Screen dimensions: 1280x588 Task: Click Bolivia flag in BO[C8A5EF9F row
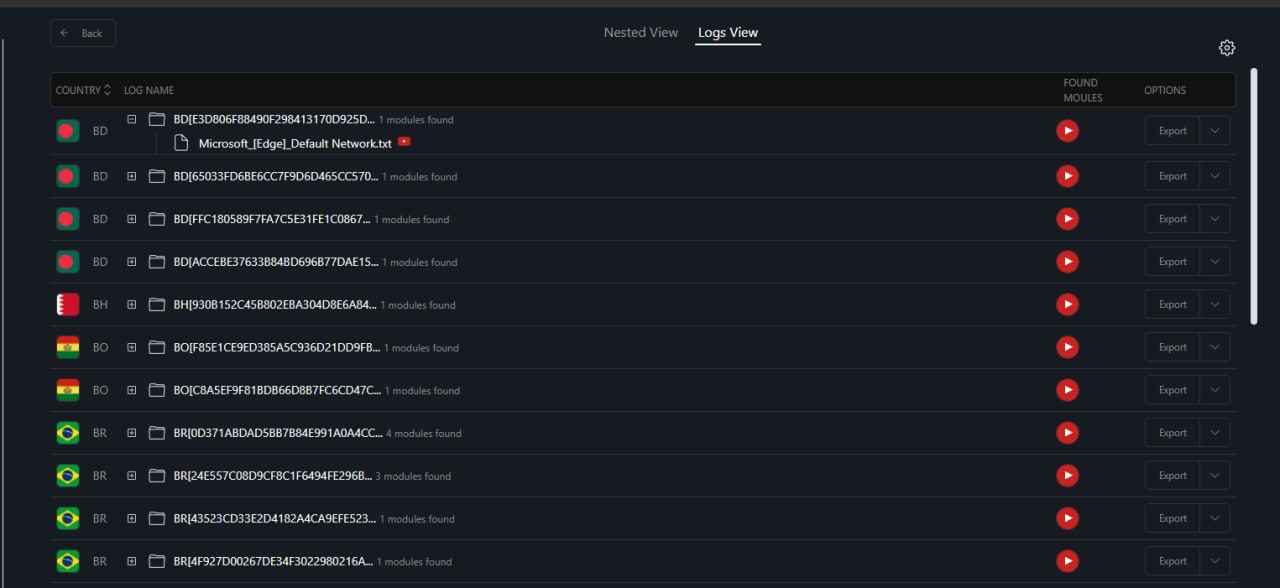tap(68, 390)
